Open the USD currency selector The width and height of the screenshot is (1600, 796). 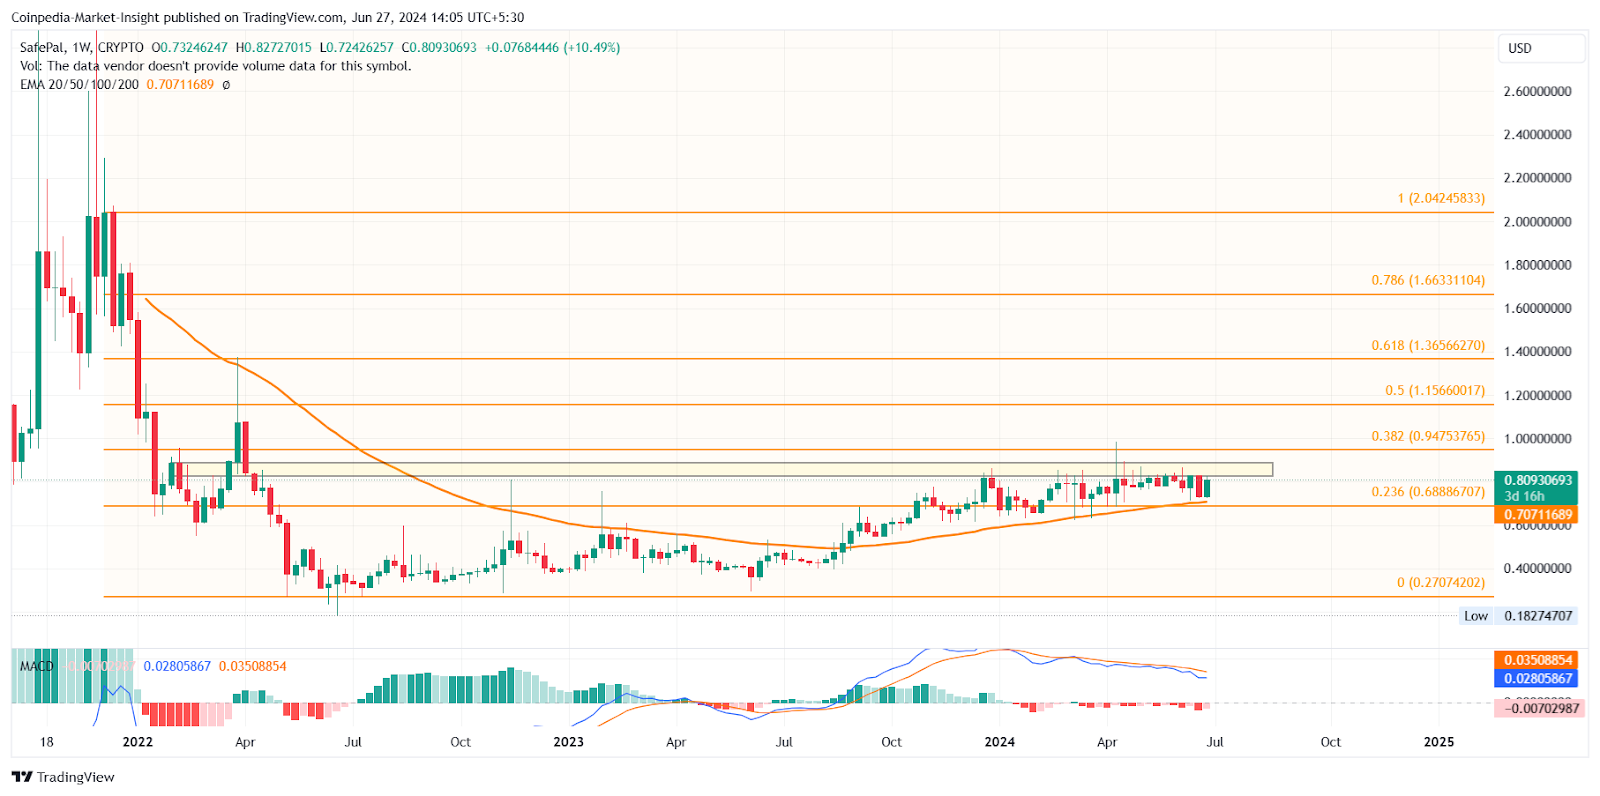pyautogui.click(x=1541, y=48)
